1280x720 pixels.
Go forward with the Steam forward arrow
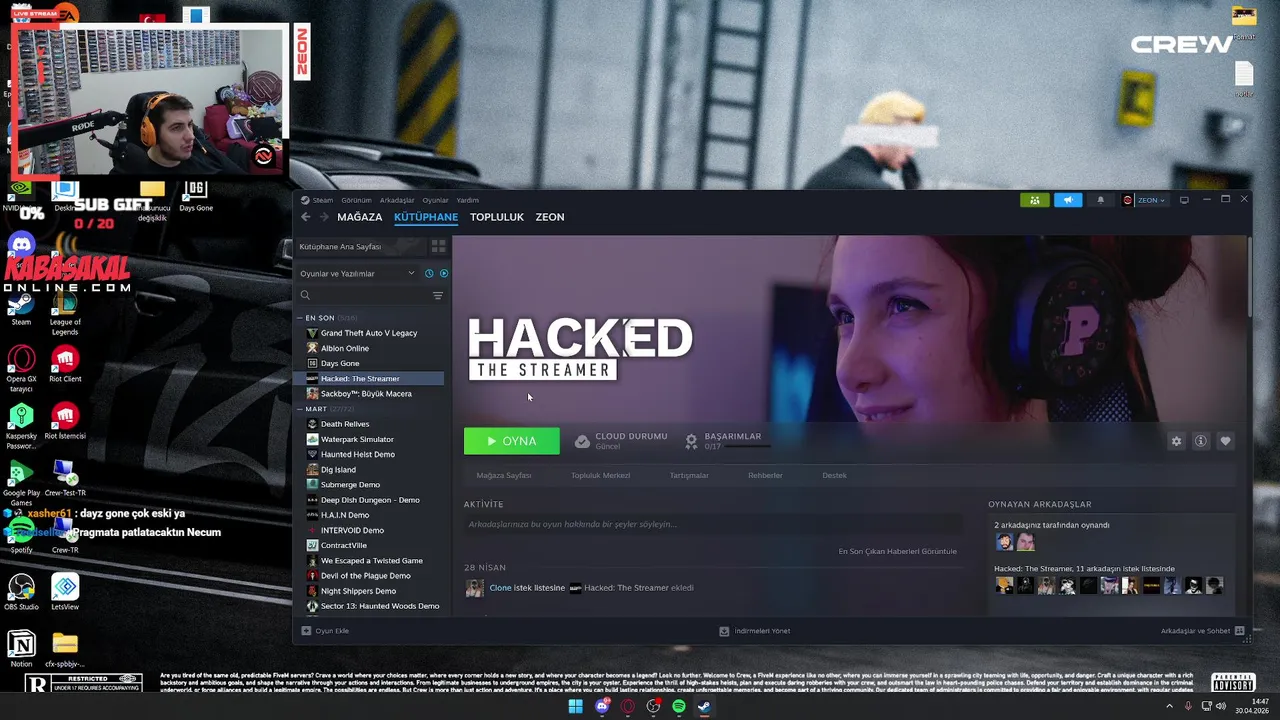[x=324, y=217]
